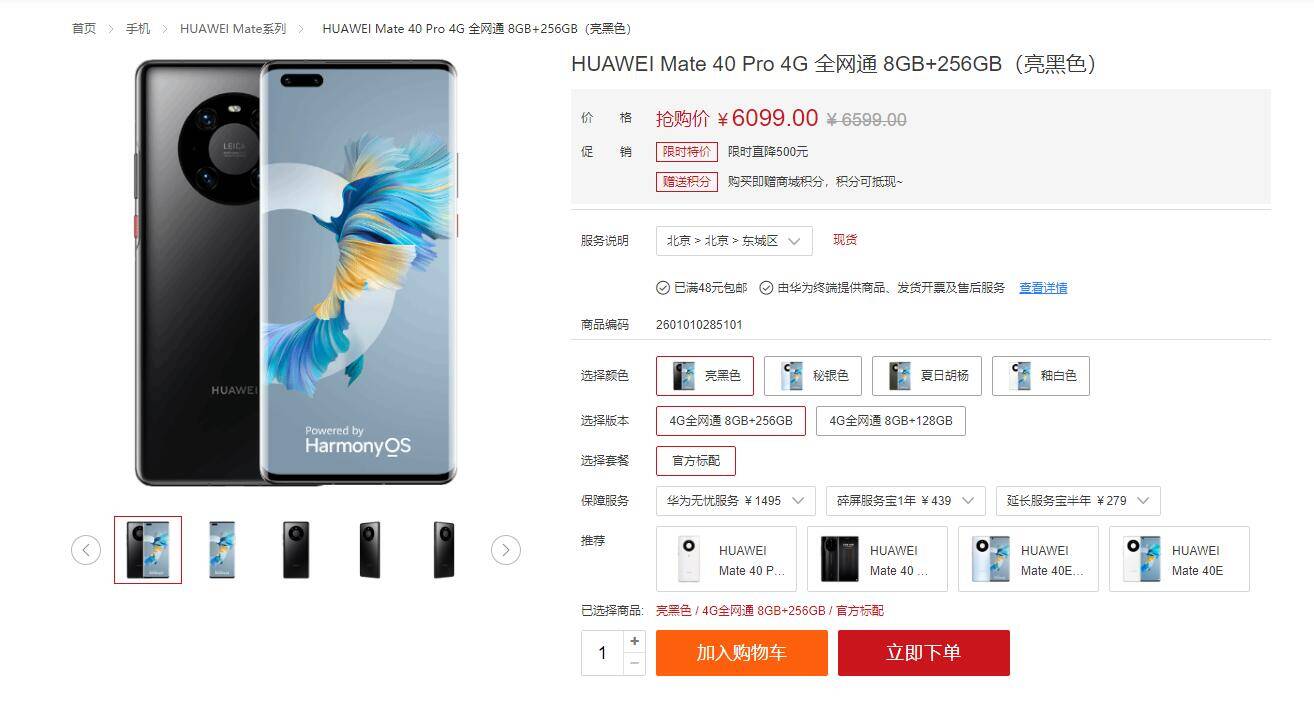Expand the 碎屏服务宝1年 ¥439 dropdown
1314x722 pixels.
pos(906,501)
